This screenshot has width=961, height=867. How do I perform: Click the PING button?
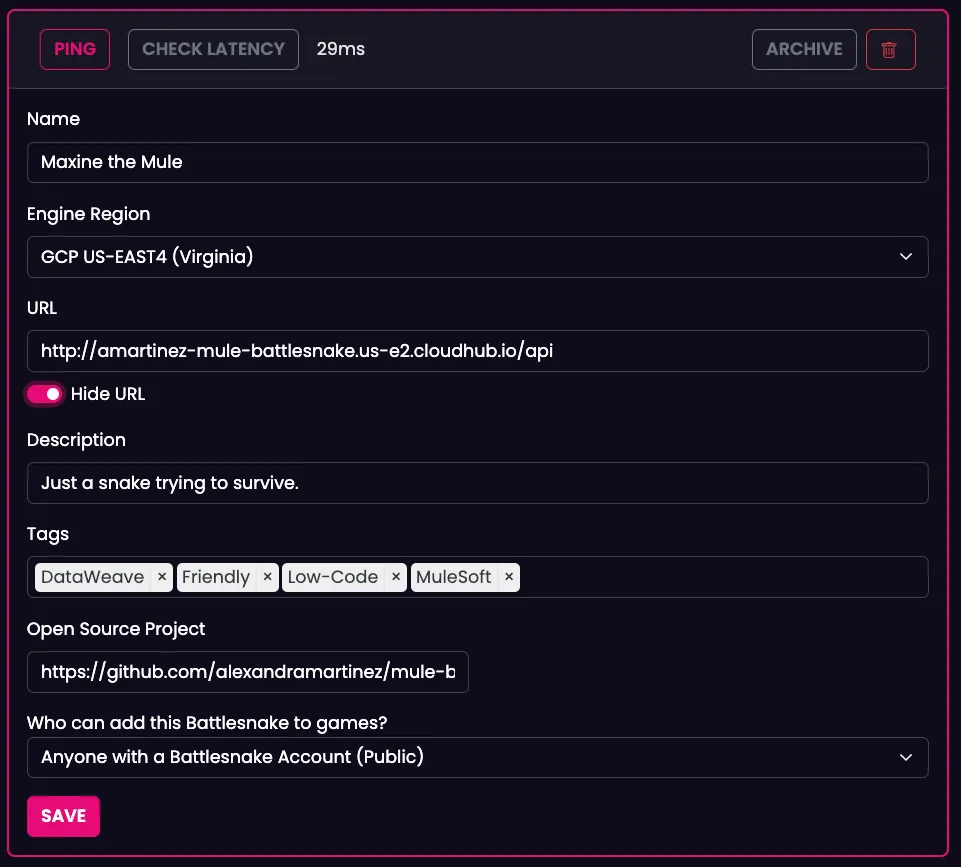(75, 50)
